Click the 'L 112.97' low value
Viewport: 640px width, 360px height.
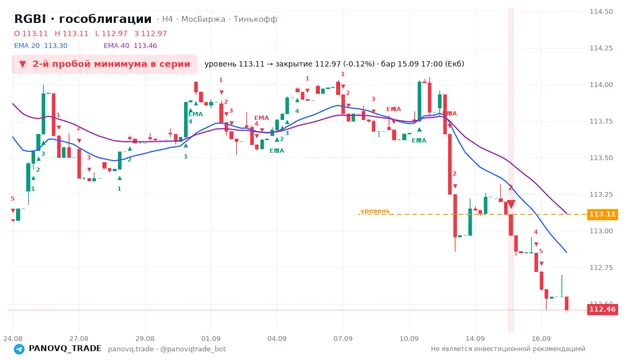tap(111, 33)
